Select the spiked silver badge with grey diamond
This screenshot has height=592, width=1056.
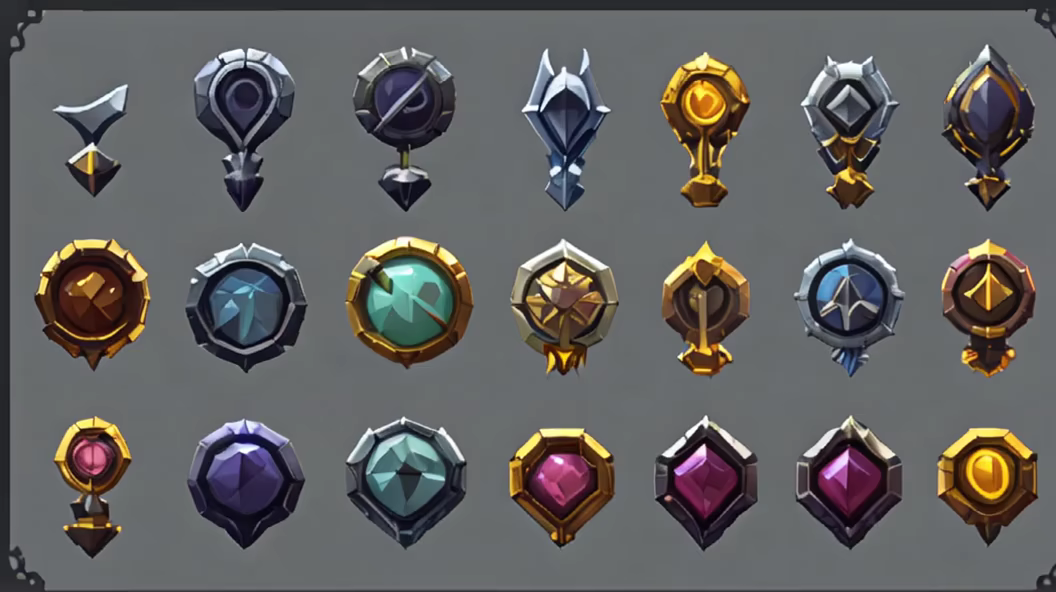point(849,131)
